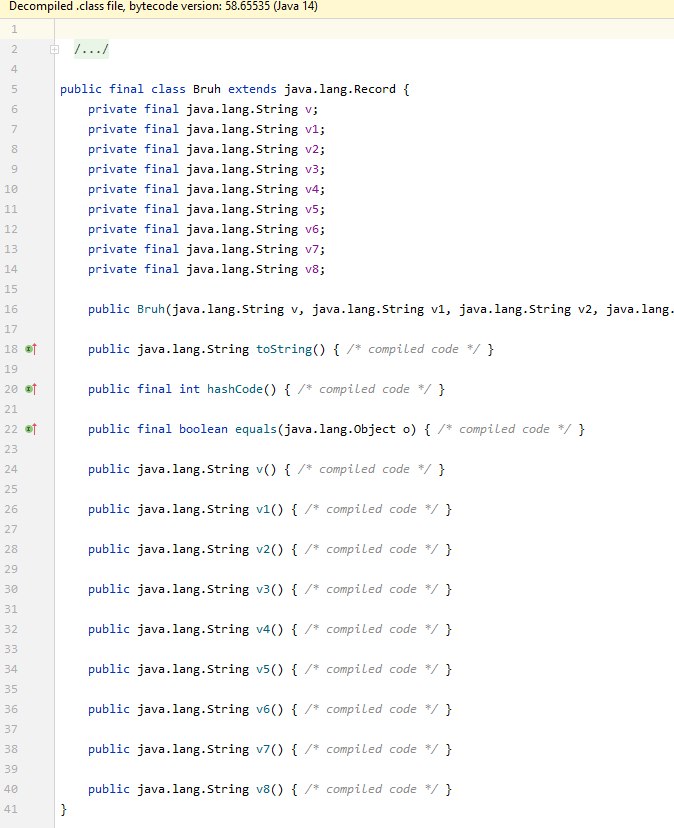Screen dimensions: 674x828
Task: Click the toString method name
Action: point(284,349)
